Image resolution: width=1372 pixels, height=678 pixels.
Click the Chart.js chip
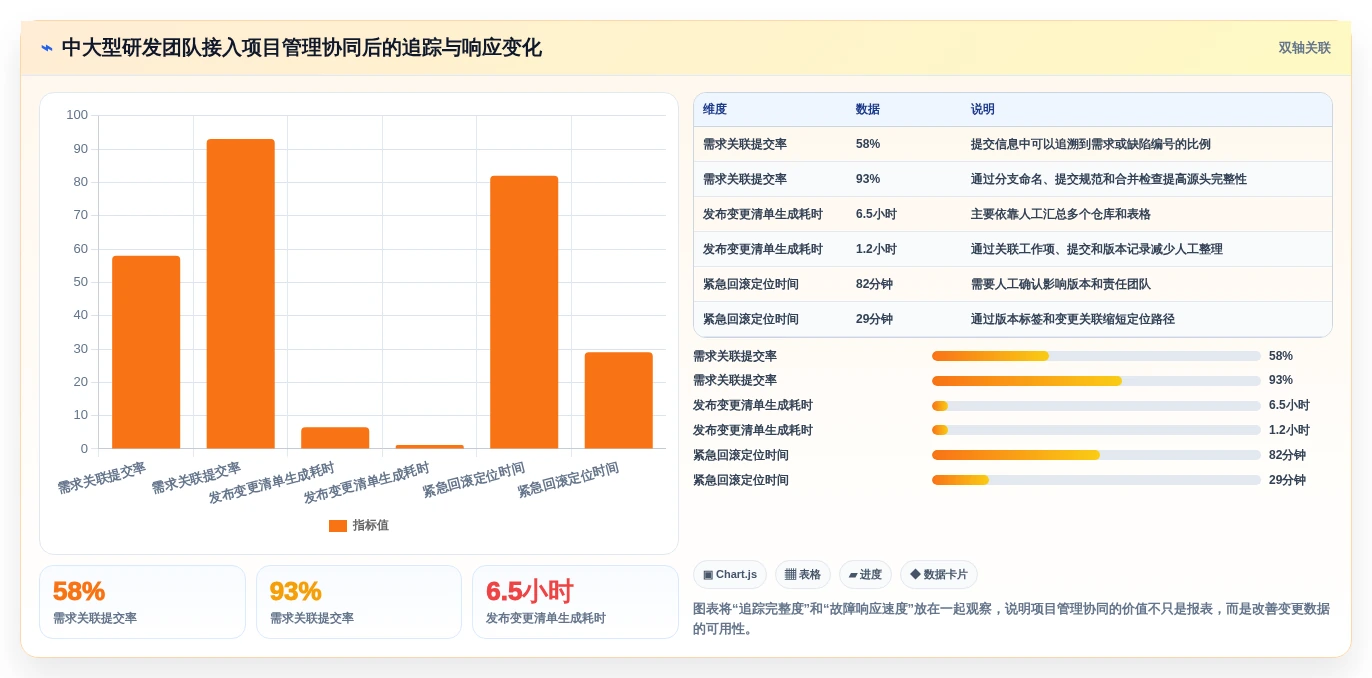730,575
